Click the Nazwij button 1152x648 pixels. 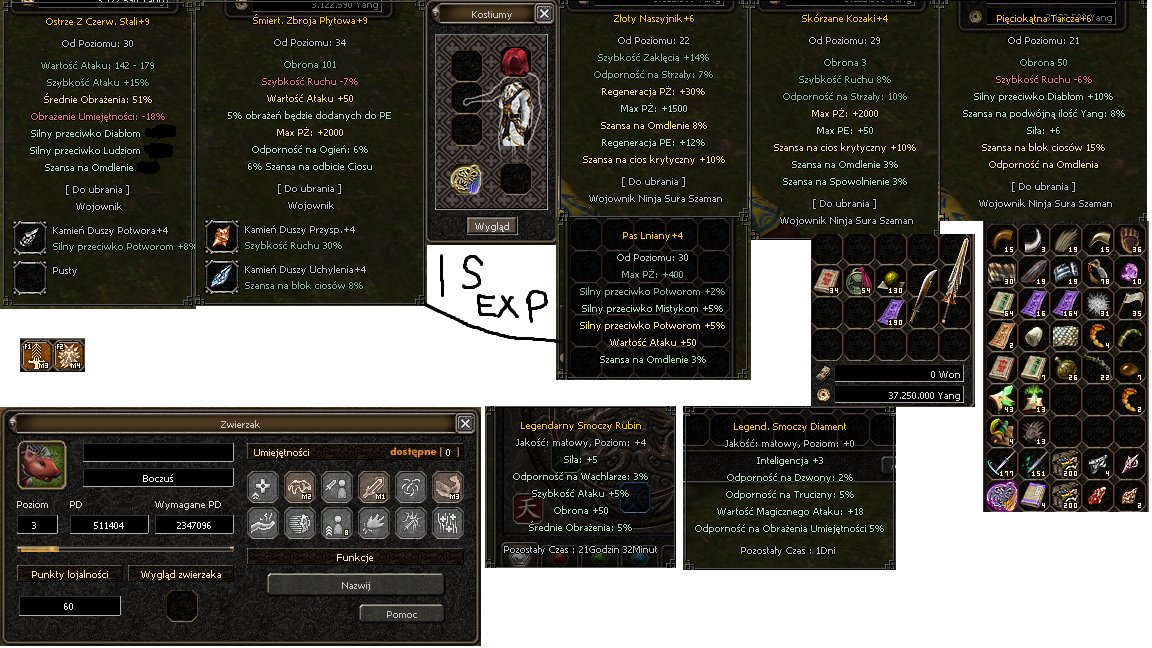(x=356, y=586)
